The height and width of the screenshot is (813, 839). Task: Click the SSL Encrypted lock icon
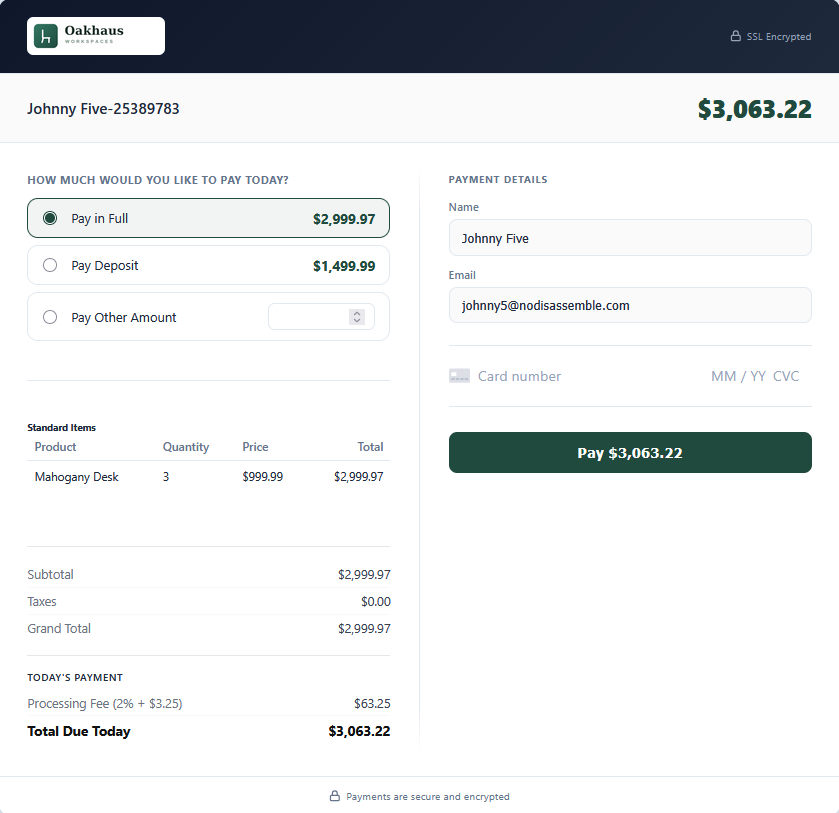coord(736,36)
